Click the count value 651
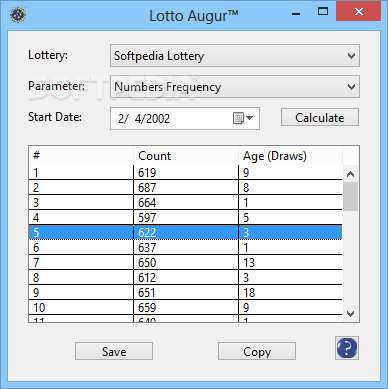388x389 pixels. tap(147, 293)
